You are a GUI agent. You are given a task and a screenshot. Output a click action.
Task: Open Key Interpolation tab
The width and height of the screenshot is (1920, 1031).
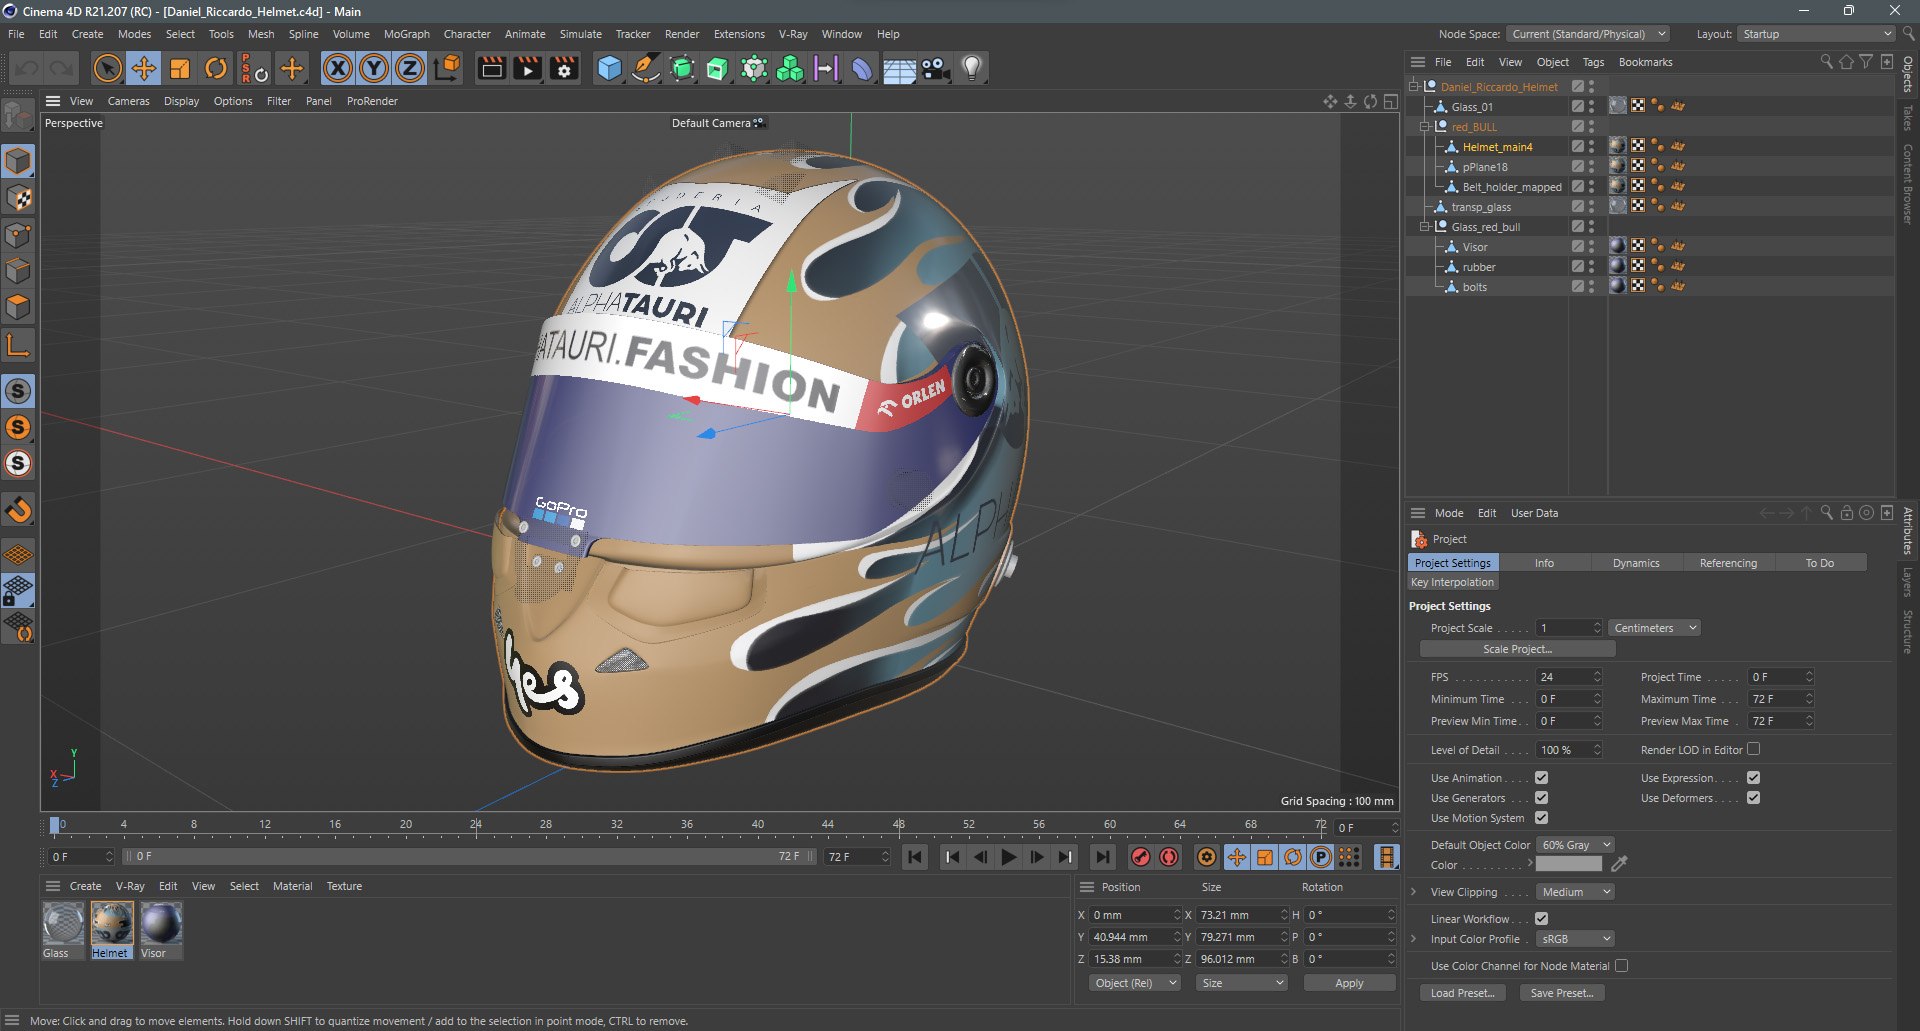coord(1452,582)
